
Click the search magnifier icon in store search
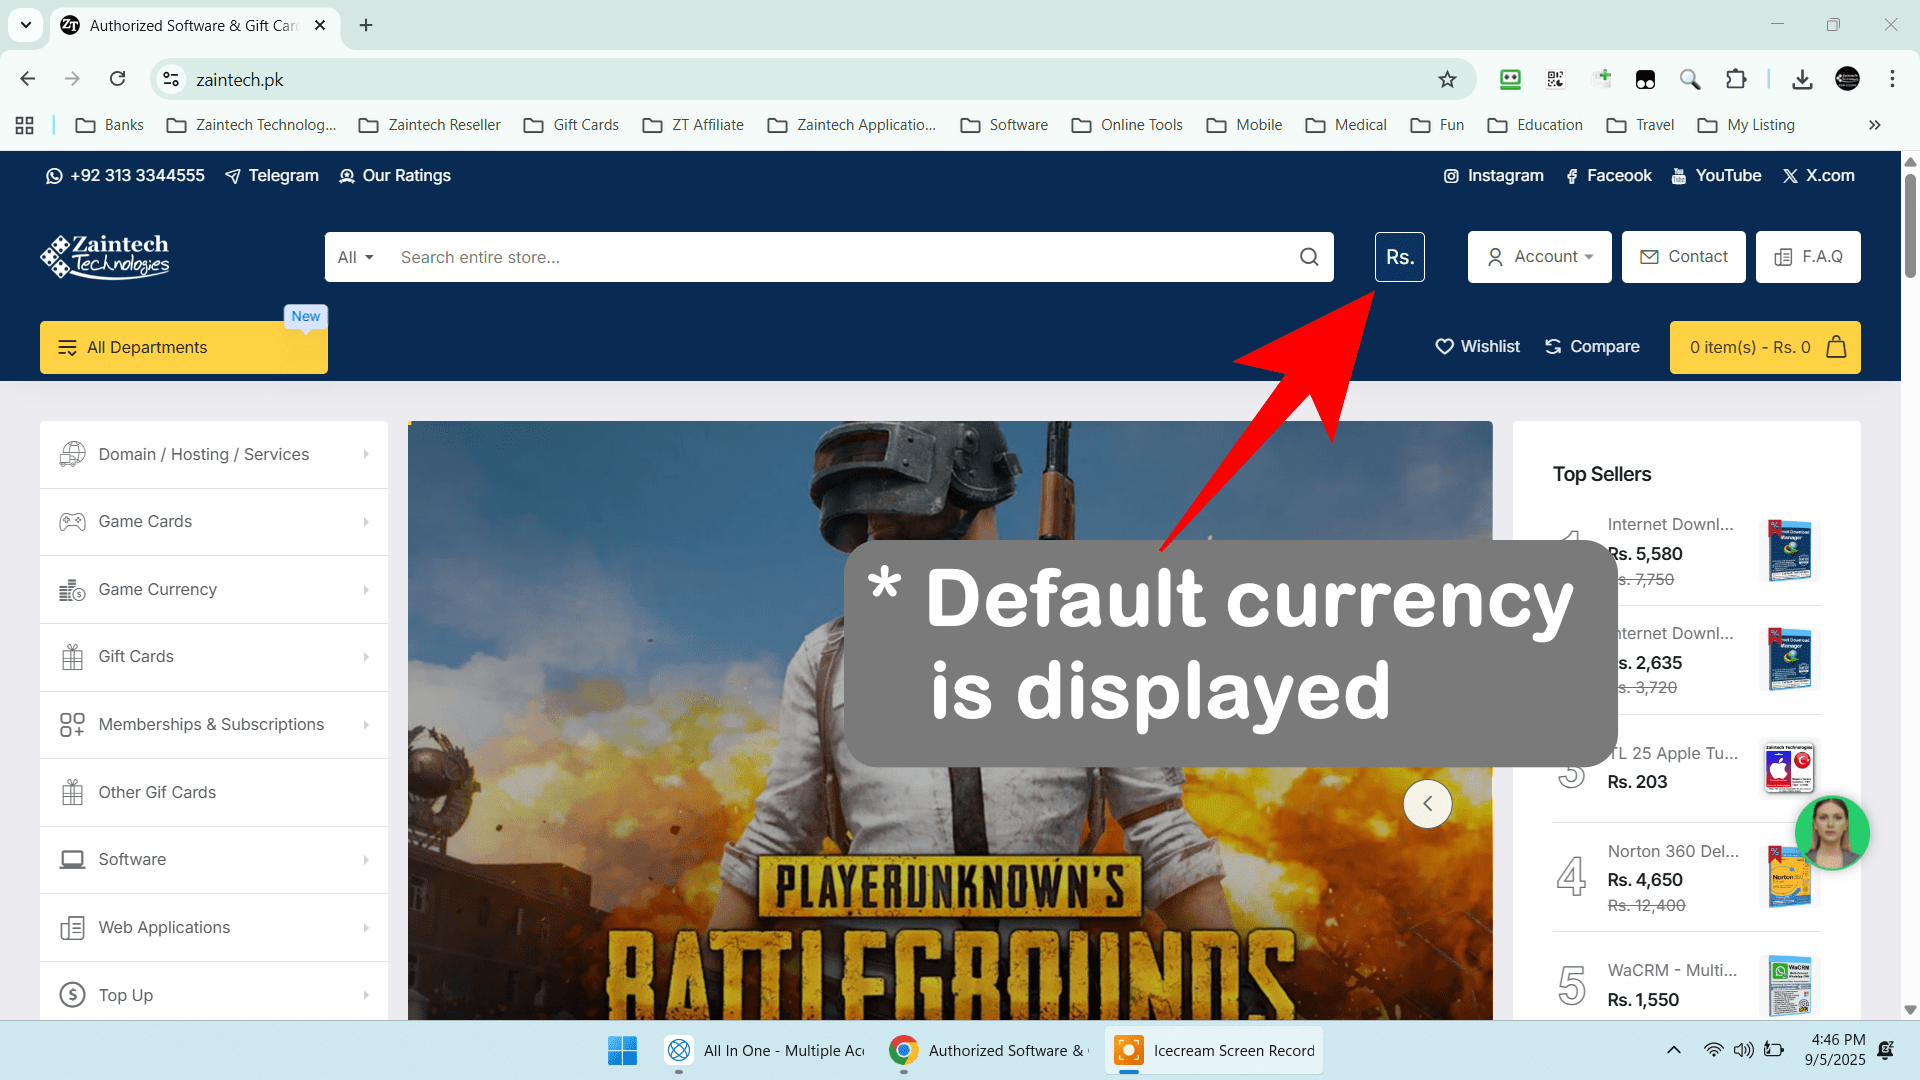[x=1308, y=257]
